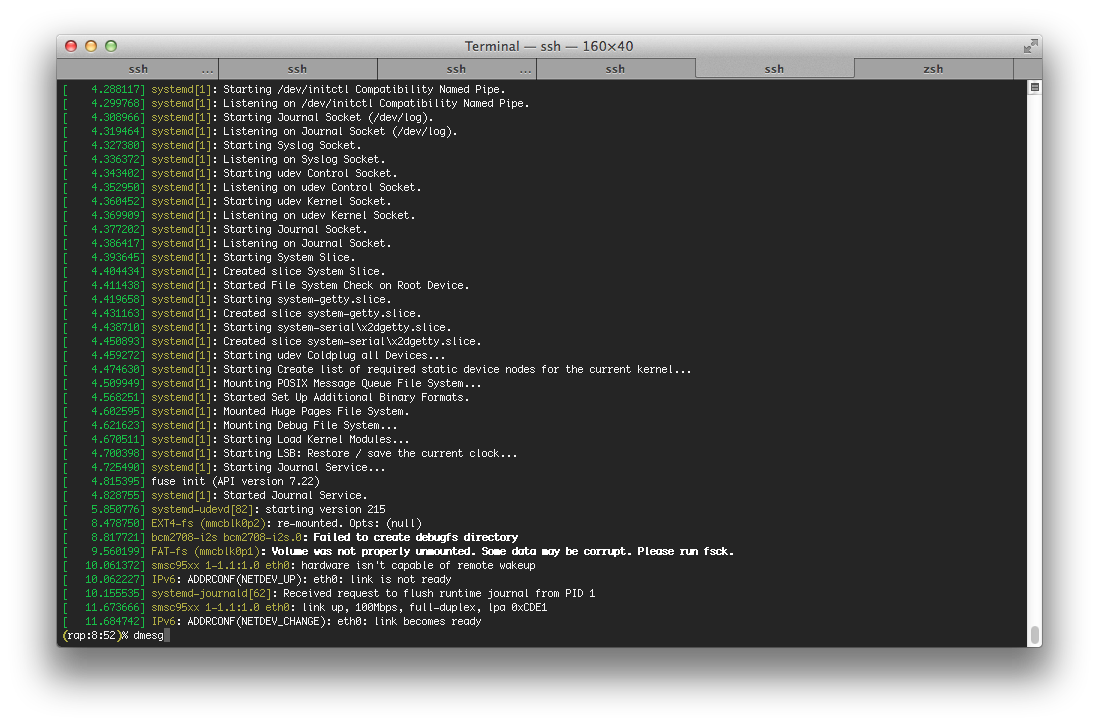Viewport: 1099px width, 726px height.
Task: Enter full screen using the title bar arrows icon
Action: click(x=1030, y=46)
